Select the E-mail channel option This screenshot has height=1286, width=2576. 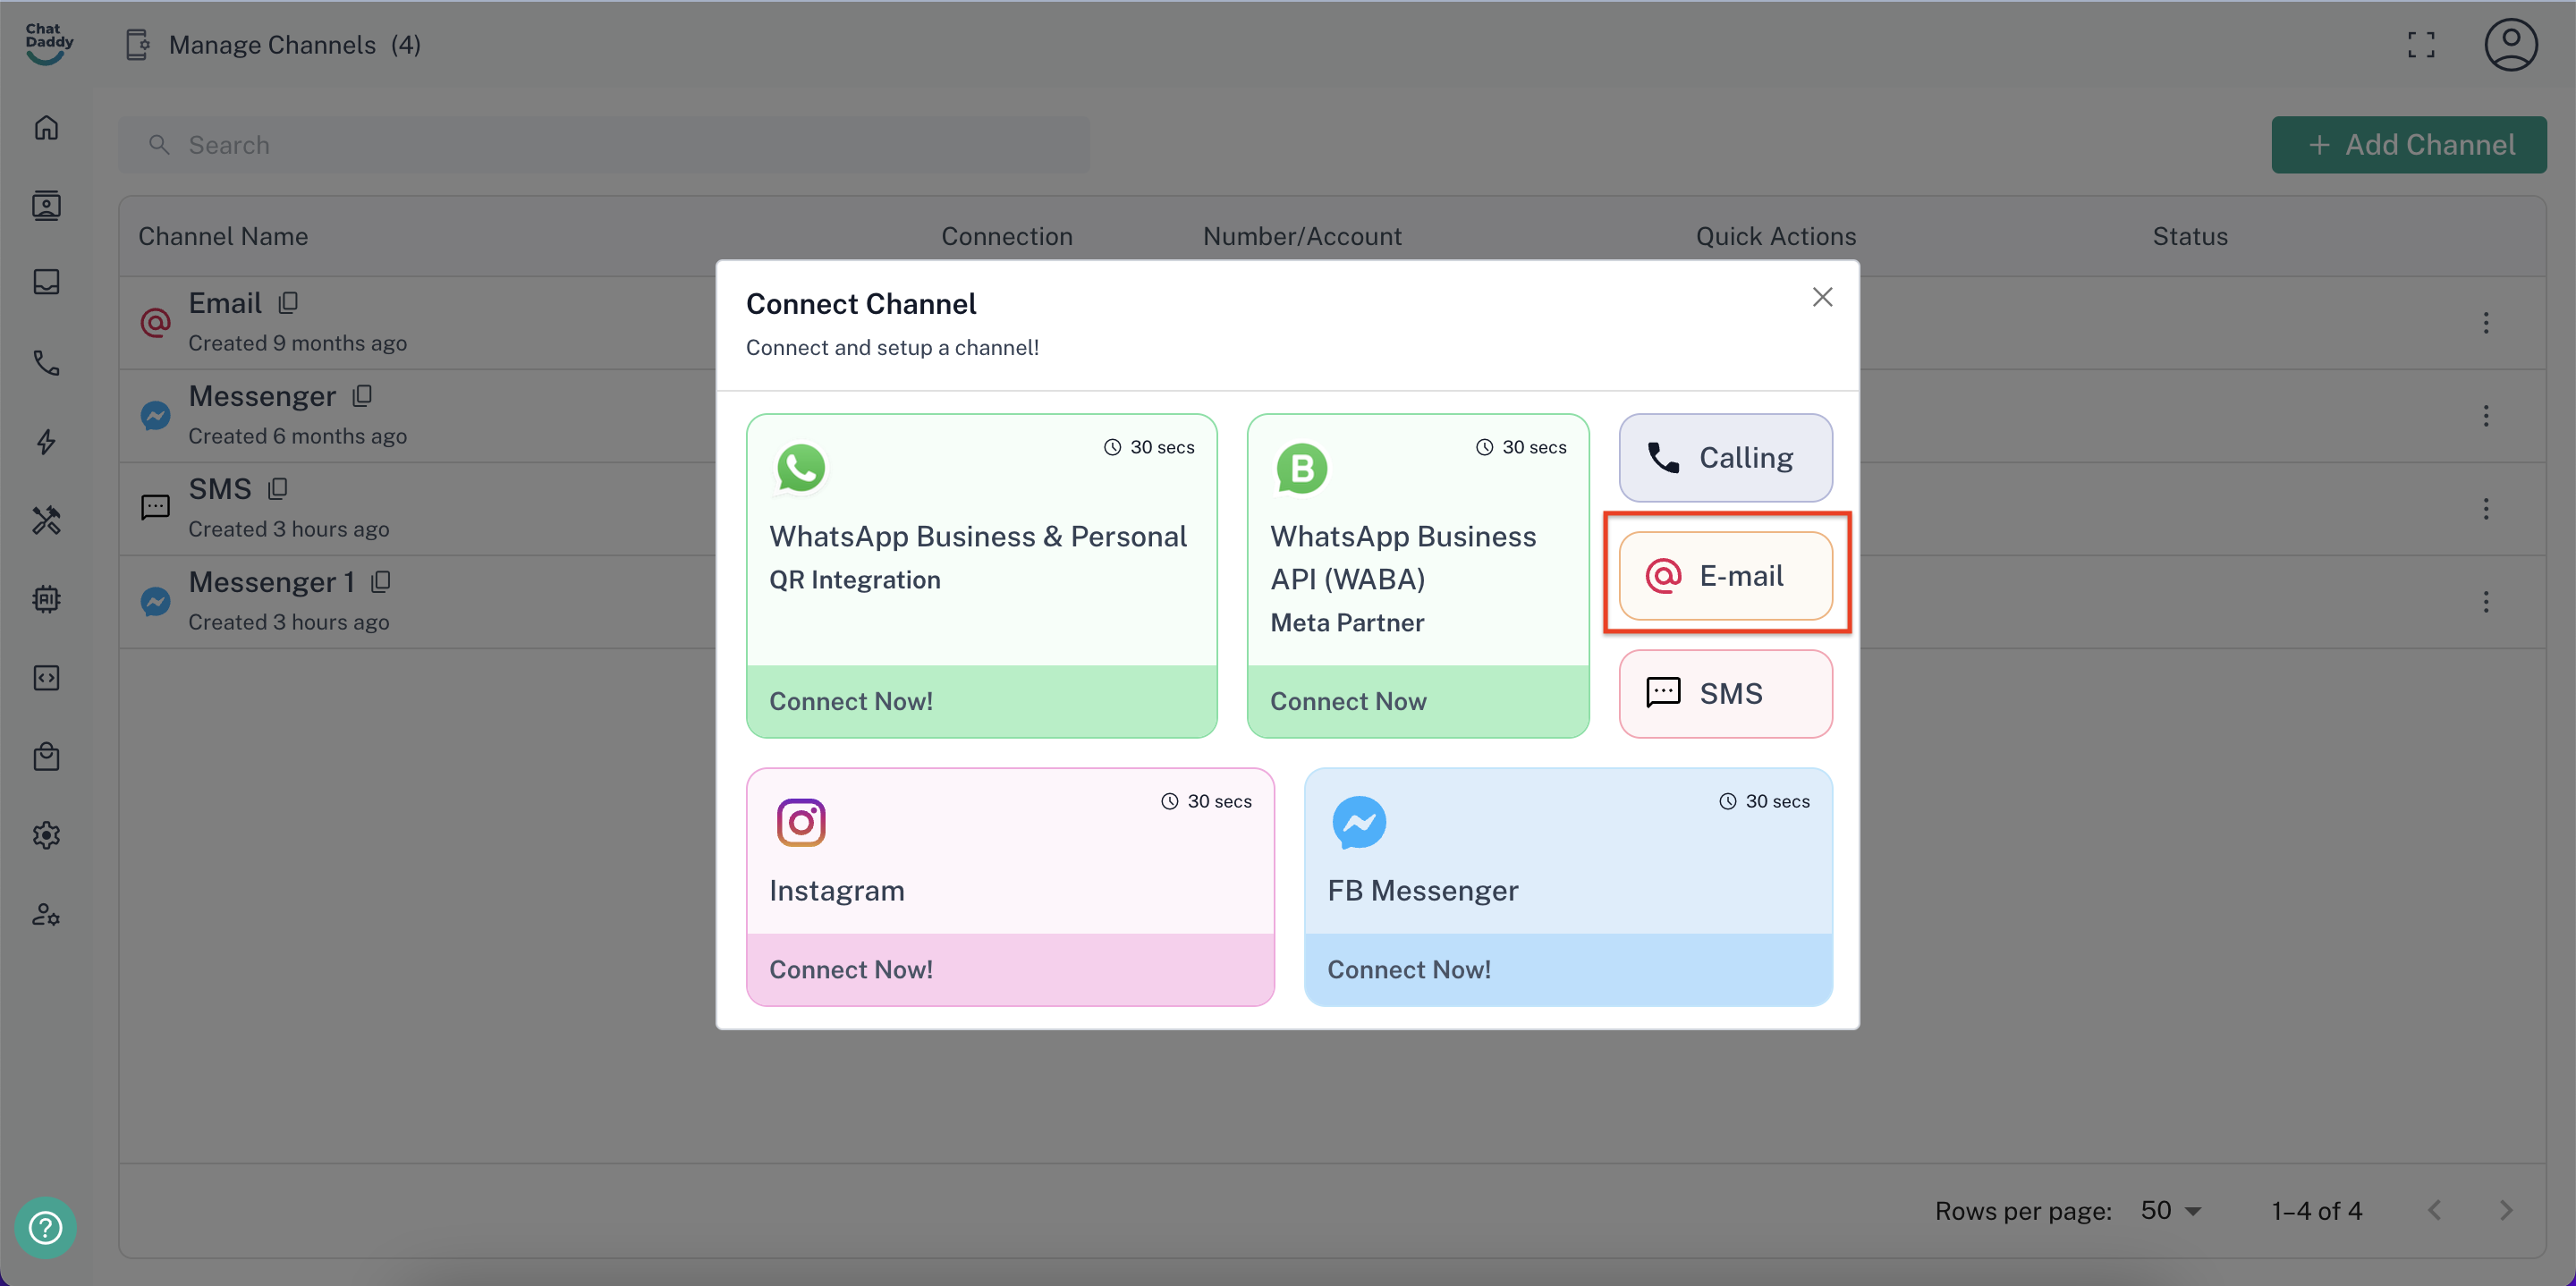[x=1725, y=576]
